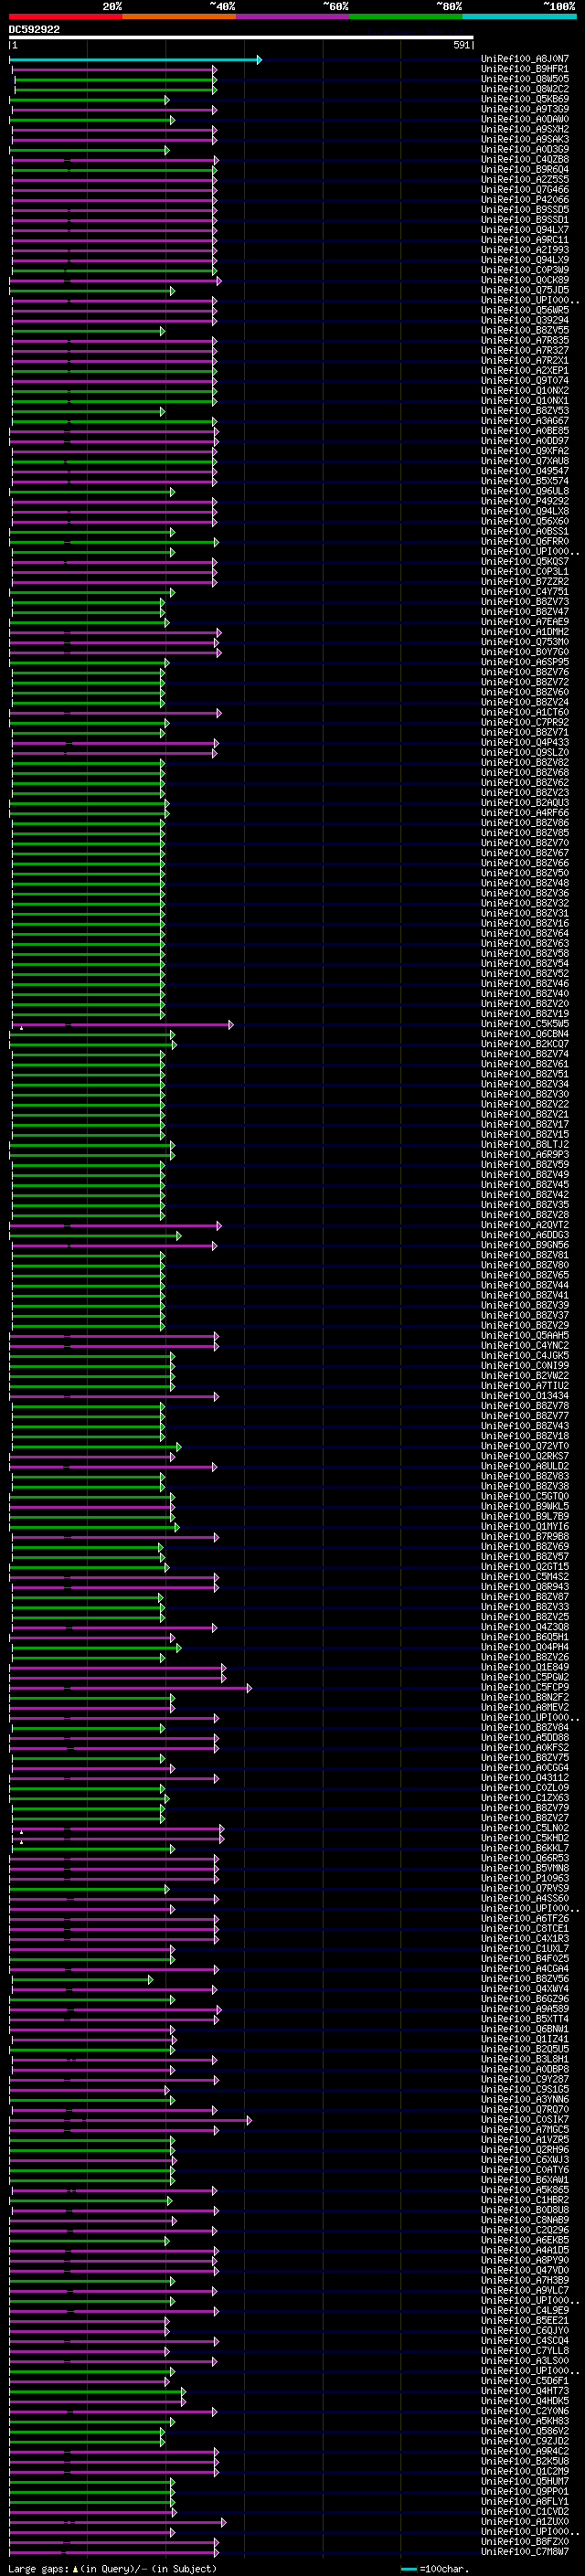
Task: Open hit UniRef100_Q4XWY4
Action: [x=525, y=1988]
